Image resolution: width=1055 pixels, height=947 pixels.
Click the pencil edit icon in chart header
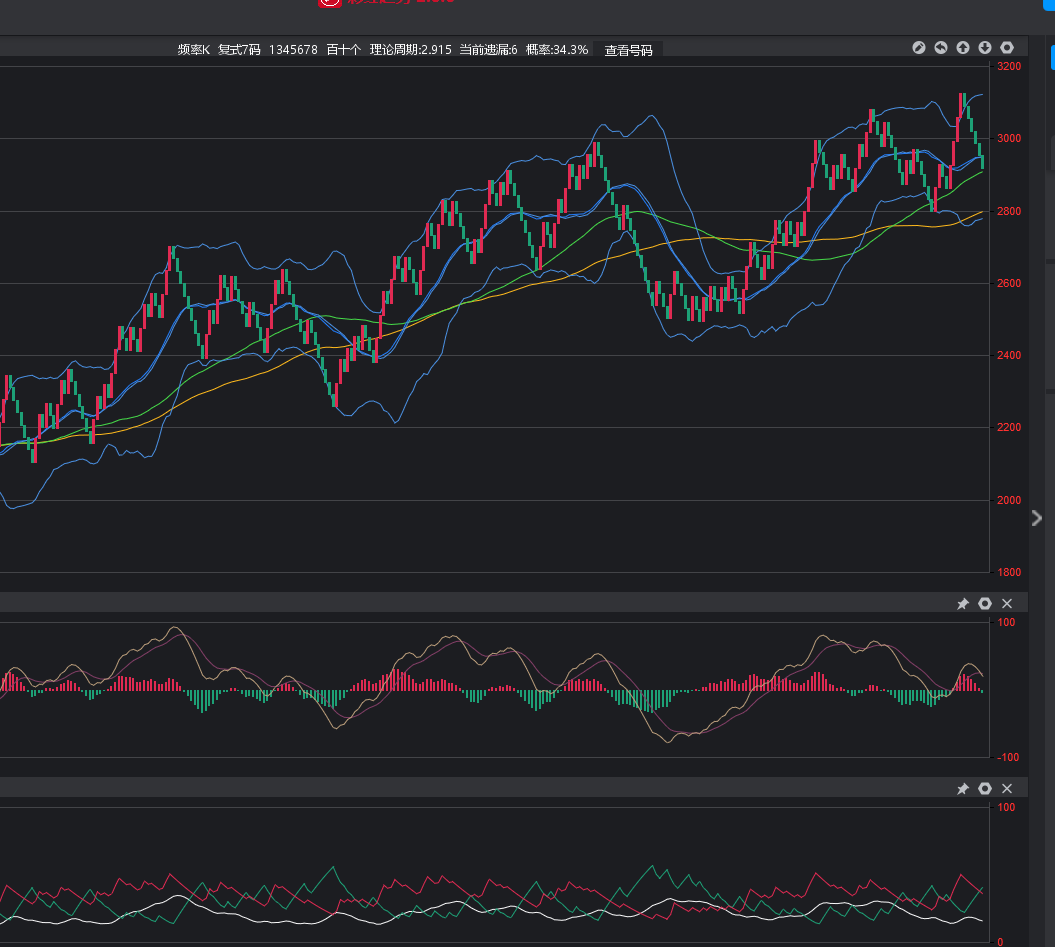coord(919,48)
